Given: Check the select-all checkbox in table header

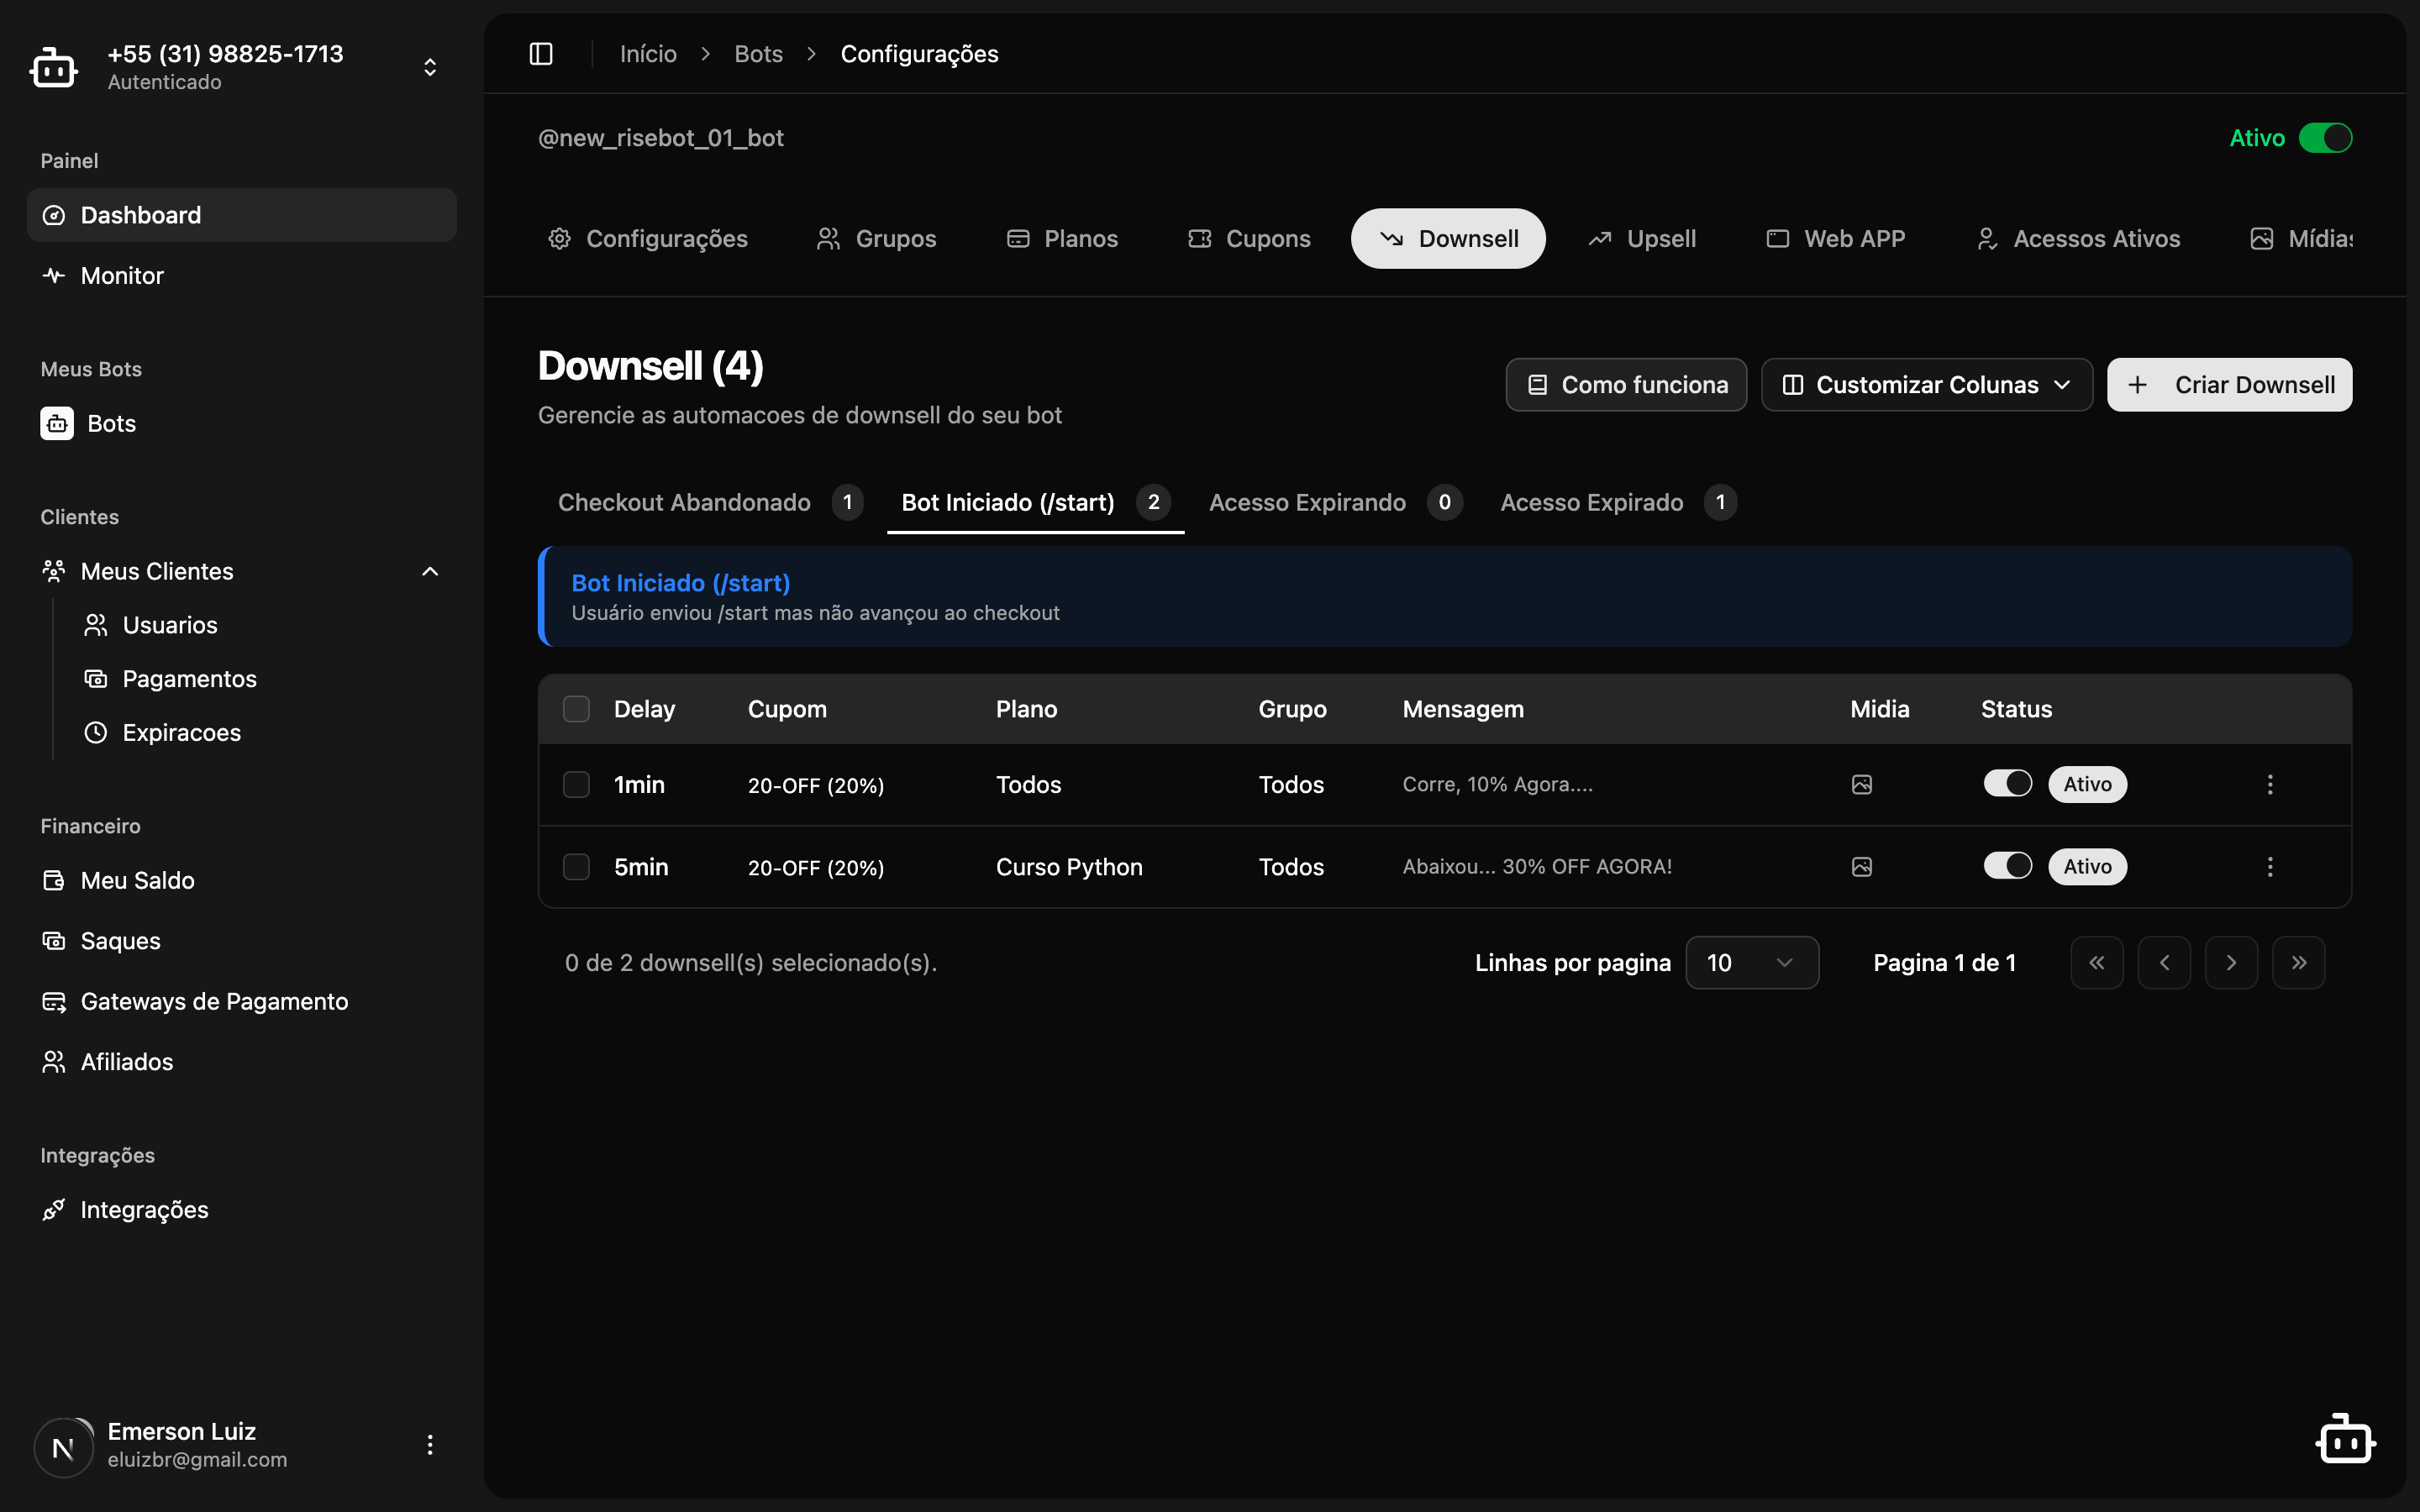Looking at the screenshot, I should tap(576, 709).
